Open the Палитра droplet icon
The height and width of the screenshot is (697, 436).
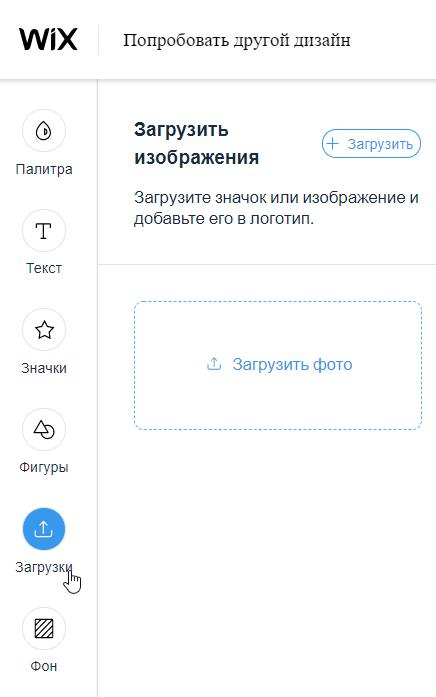point(44,131)
